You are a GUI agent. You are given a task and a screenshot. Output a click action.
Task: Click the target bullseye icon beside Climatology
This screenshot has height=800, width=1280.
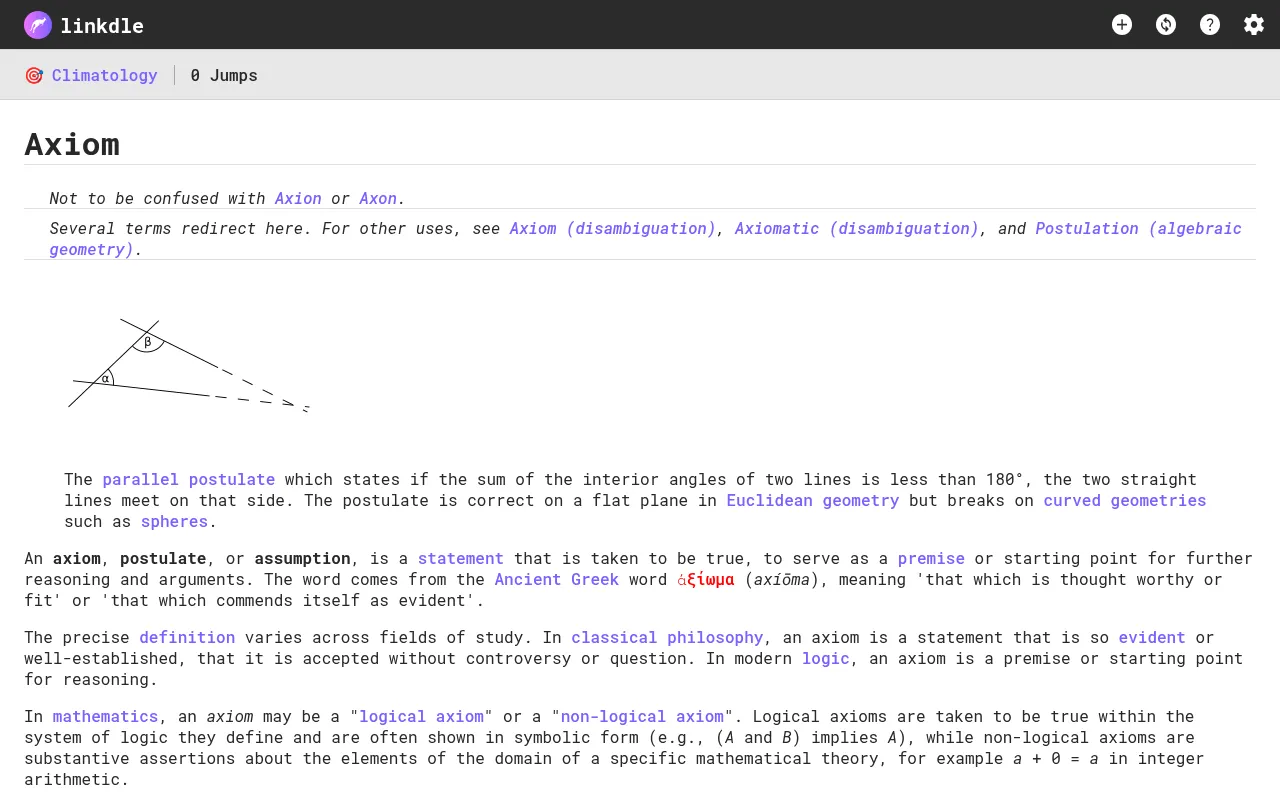34,75
